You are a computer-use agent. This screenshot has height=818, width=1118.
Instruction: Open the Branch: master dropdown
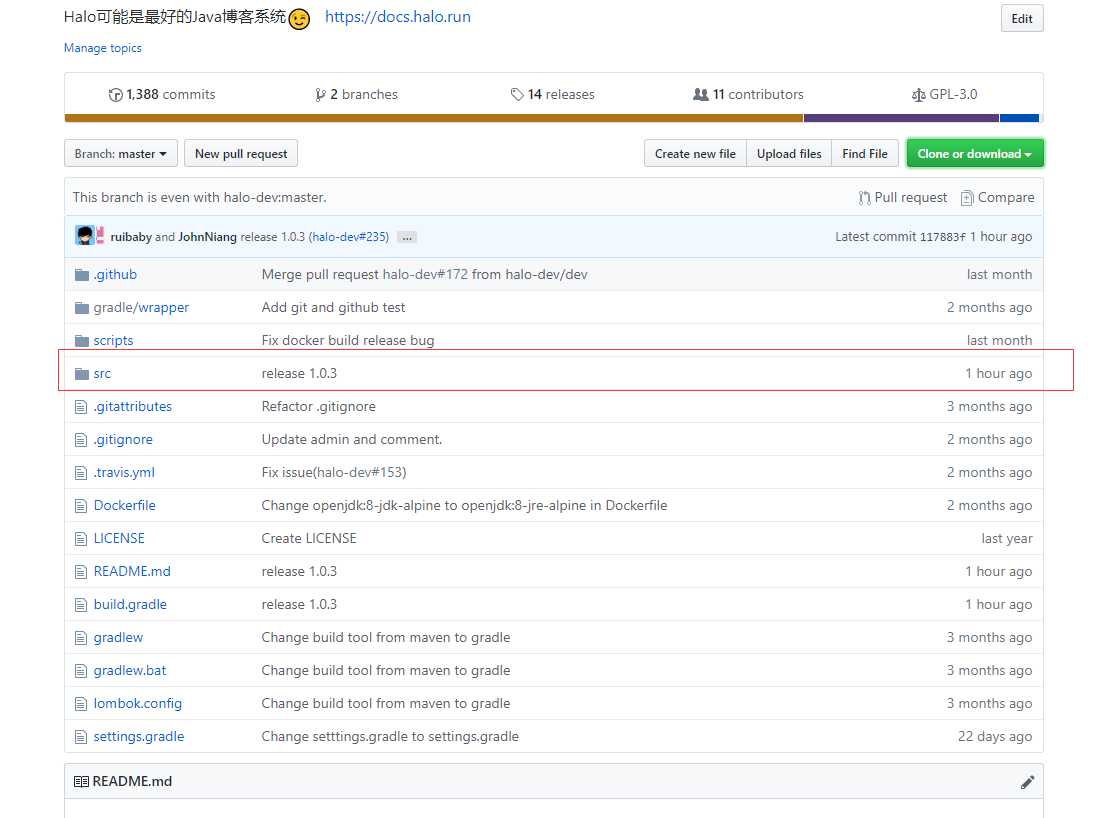[121, 153]
